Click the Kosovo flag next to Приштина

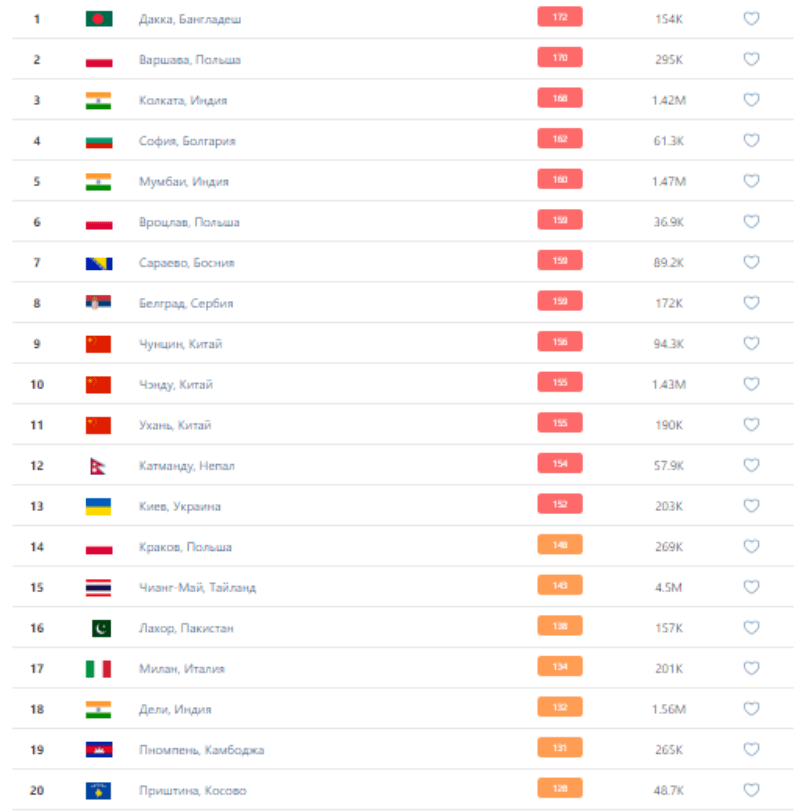(98, 790)
